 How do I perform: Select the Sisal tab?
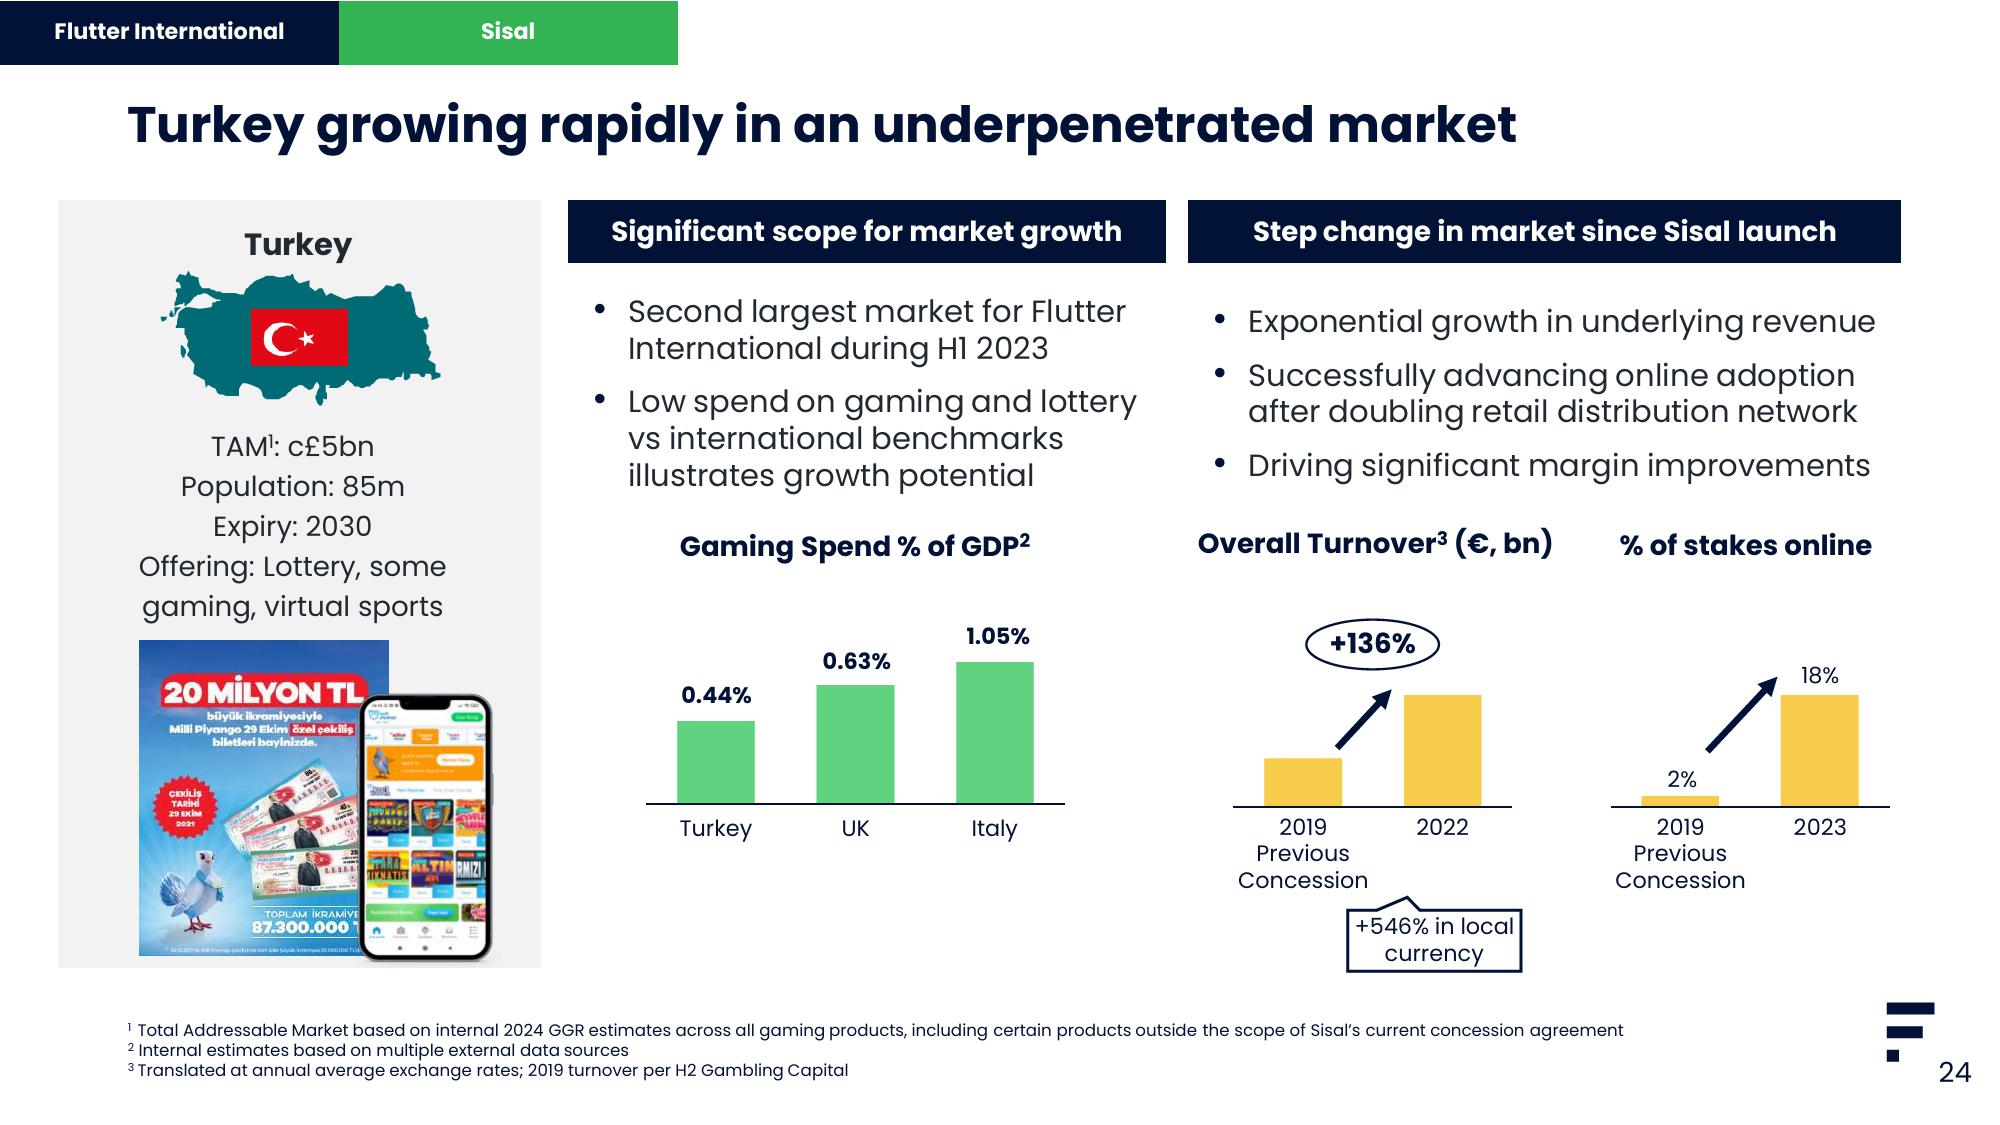pos(510,26)
